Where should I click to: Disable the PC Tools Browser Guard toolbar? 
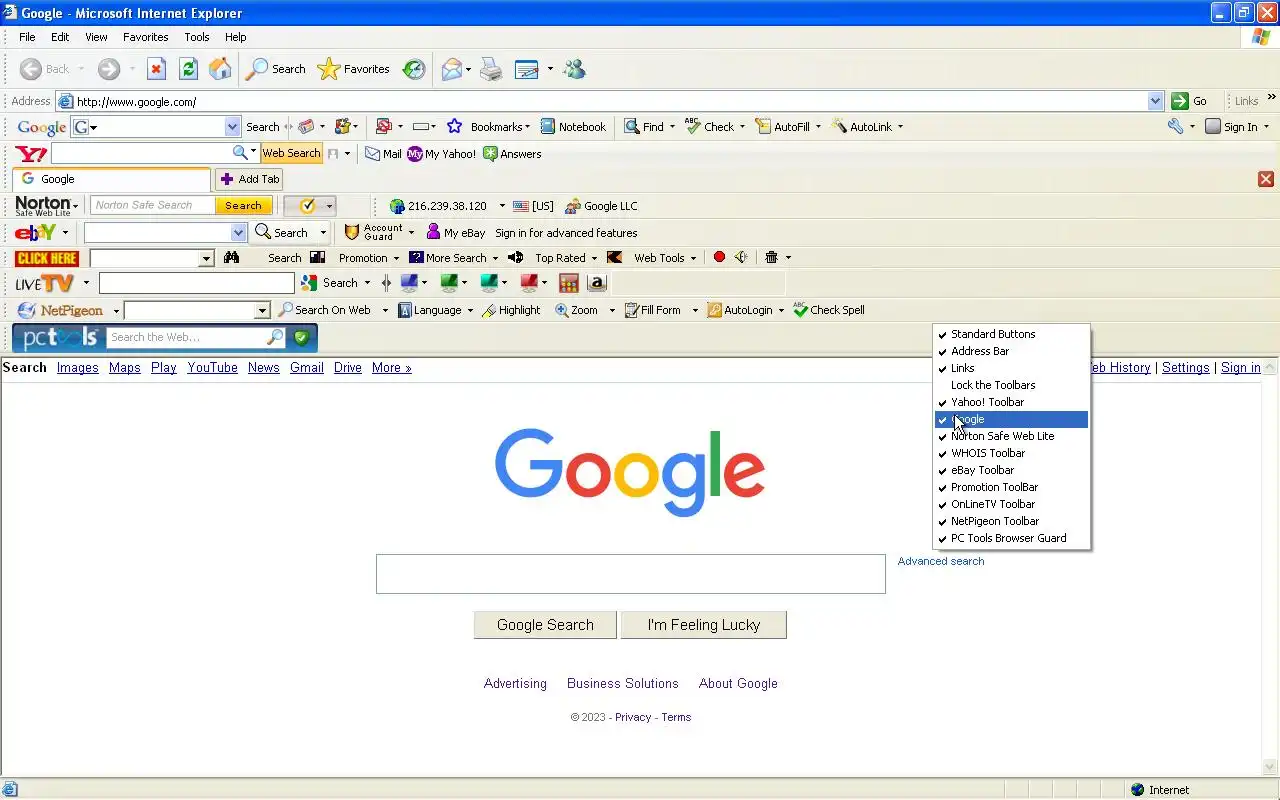pyautogui.click(x=1012, y=538)
